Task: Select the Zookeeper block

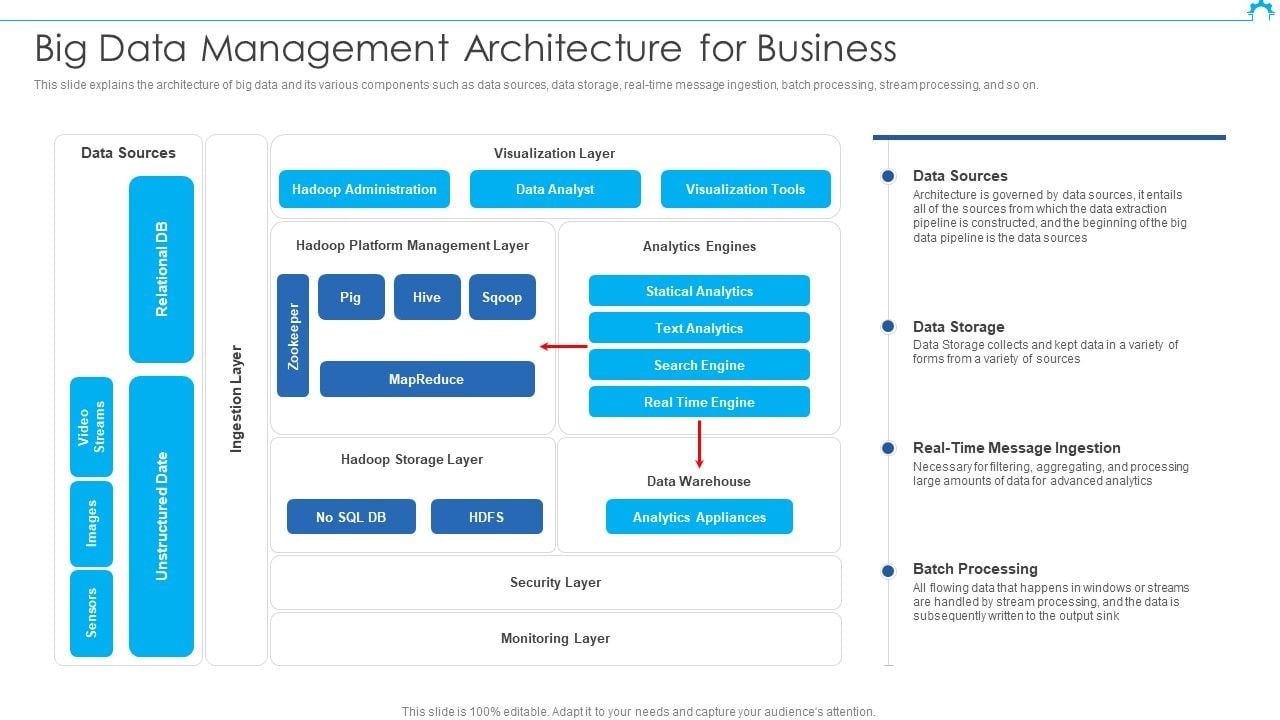Action: 293,335
